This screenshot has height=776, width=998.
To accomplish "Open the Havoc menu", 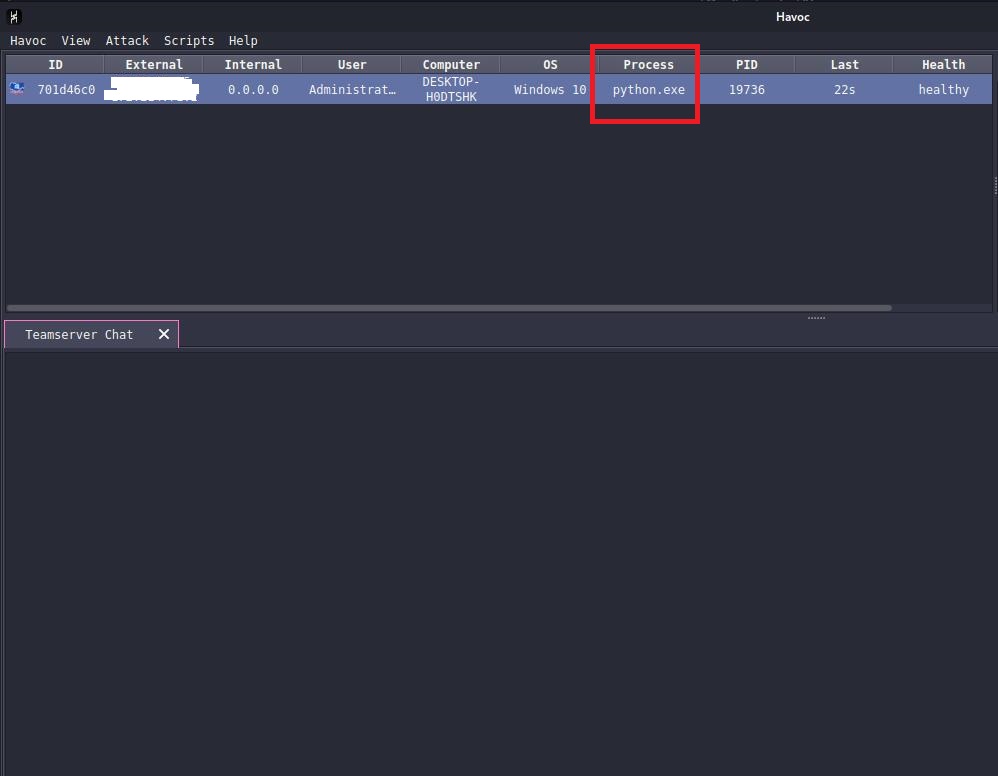I will pos(28,41).
